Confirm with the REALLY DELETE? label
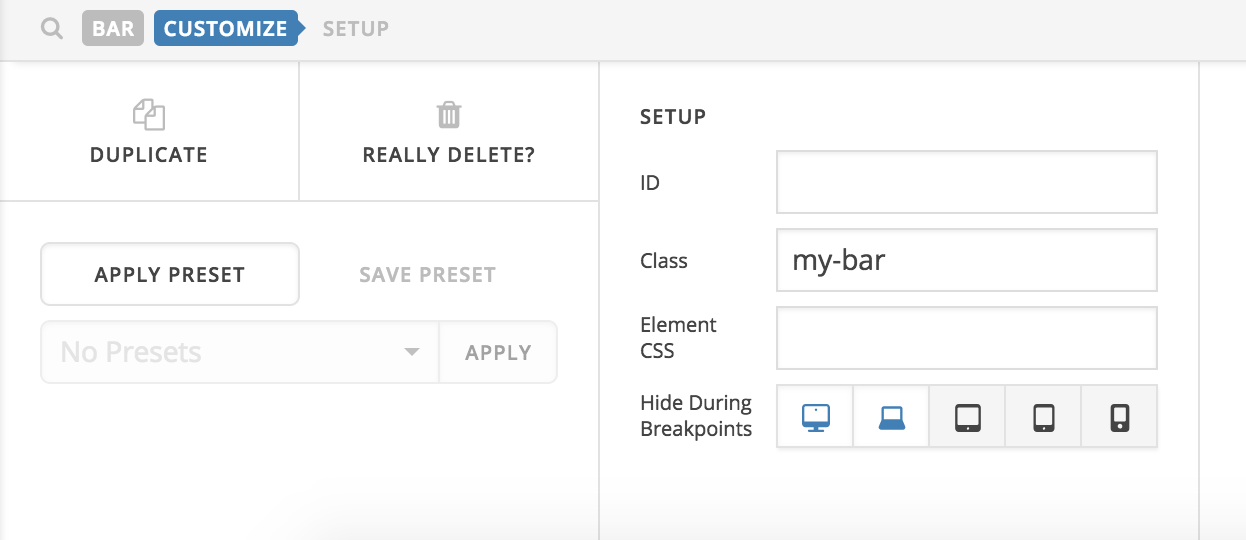 [x=449, y=155]
